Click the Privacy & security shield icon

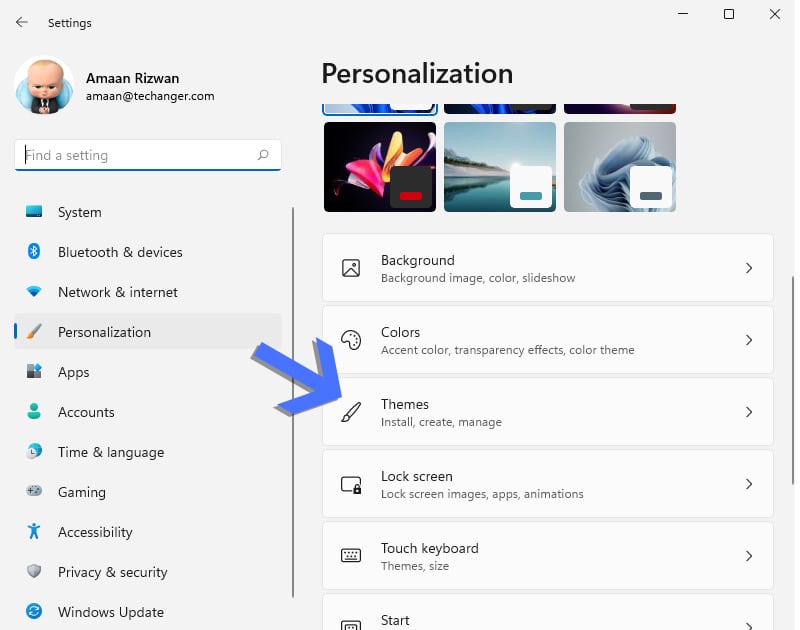coord(34,572)
